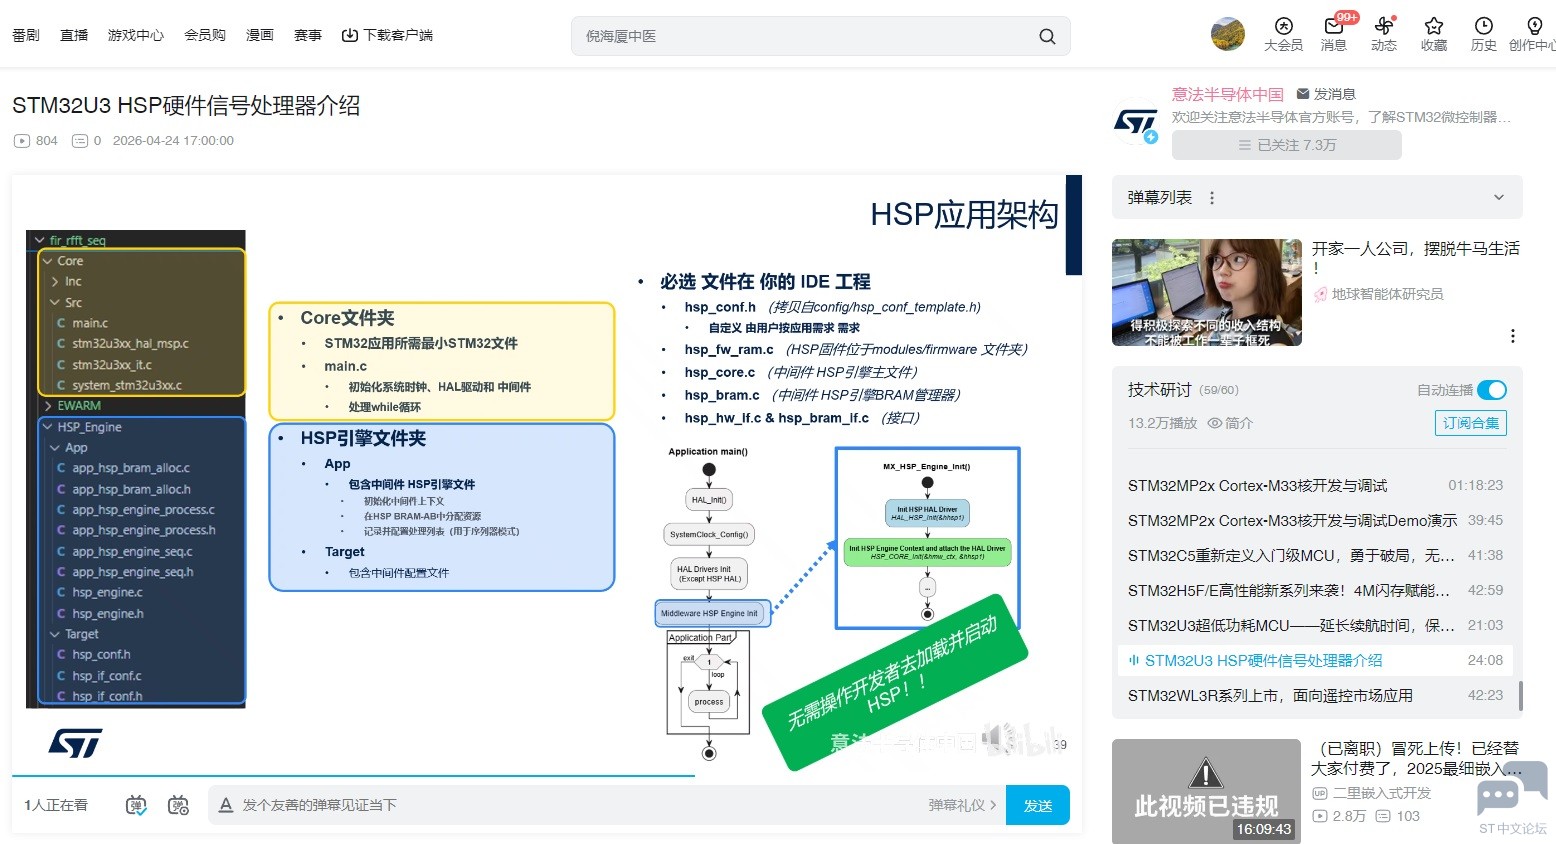Screen dimensions: 1556x844
Task: Open the (已离职) 冒死上传 video title
Action: [x=1417, y=758]
